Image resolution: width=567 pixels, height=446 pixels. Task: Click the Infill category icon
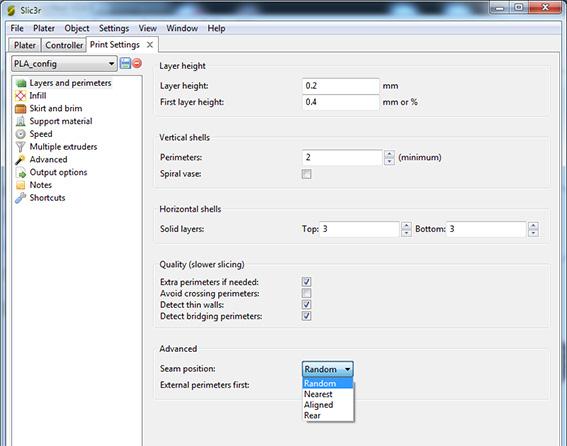point(21,96)
